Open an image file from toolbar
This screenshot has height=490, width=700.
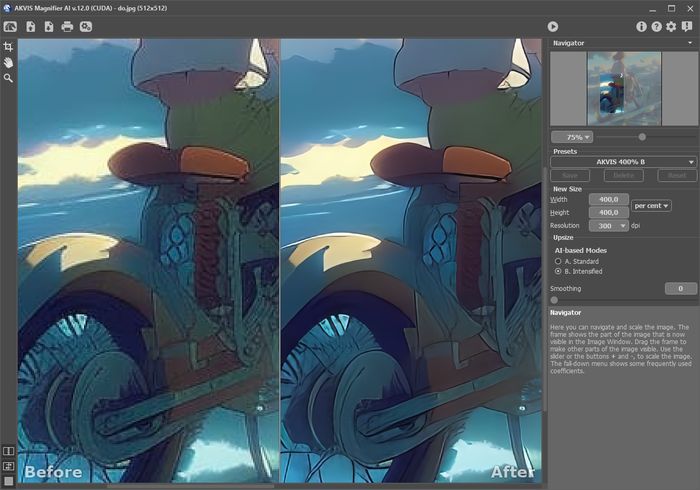point(30,27)
